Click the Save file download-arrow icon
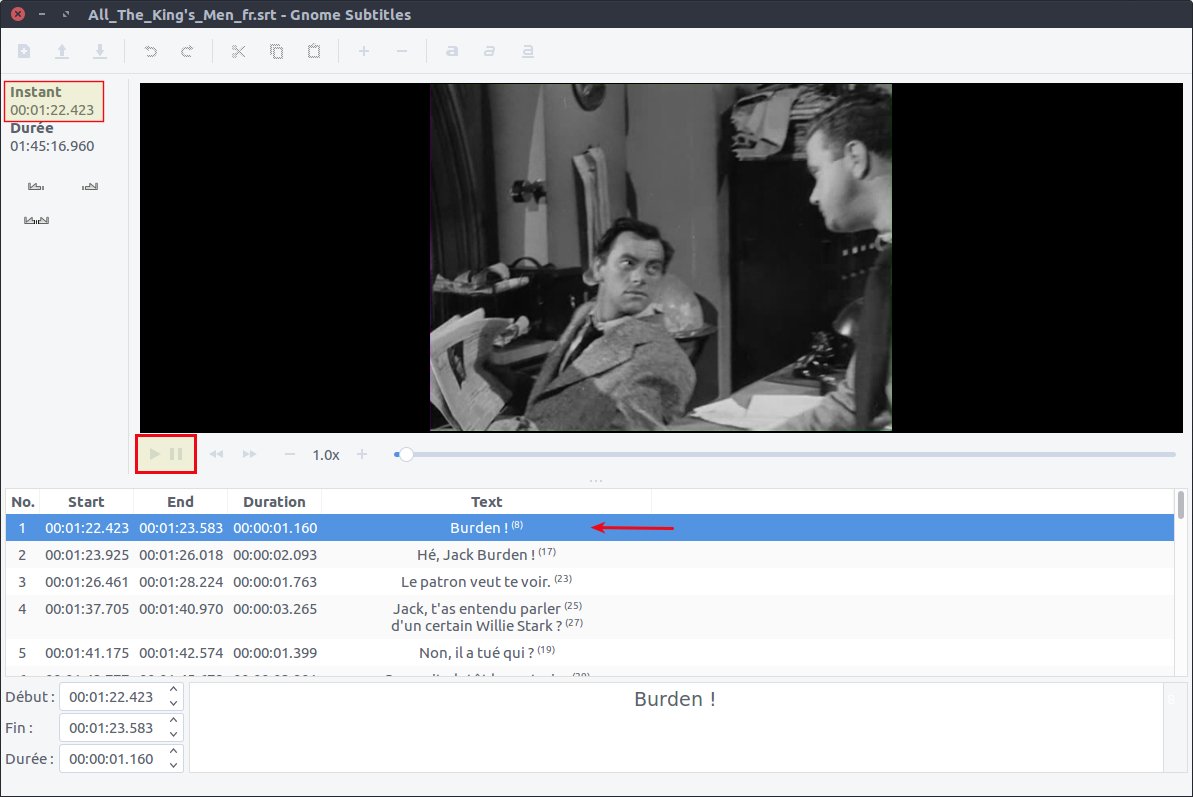1193x797 pixels. [100, 51]
